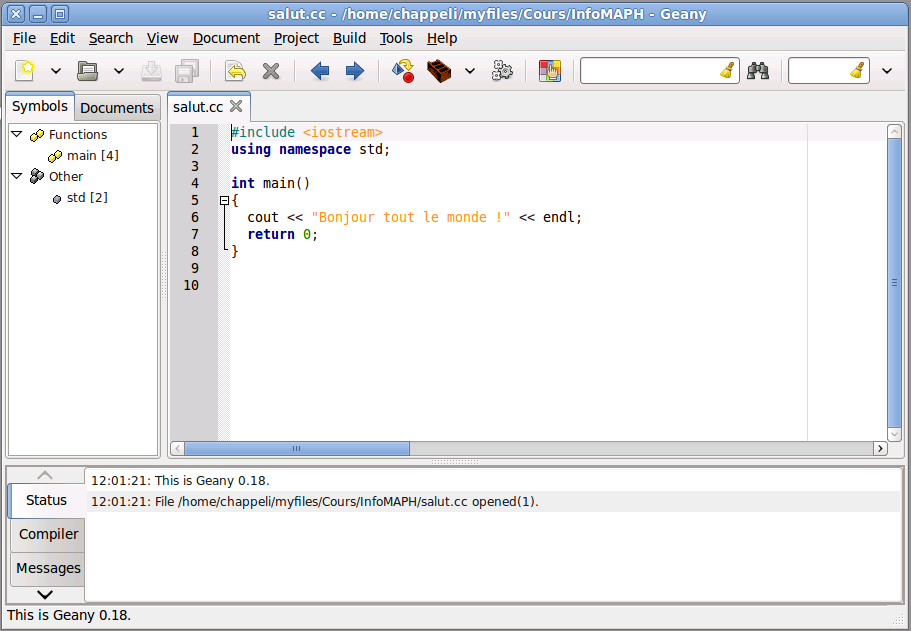The width and height of the screenshot is (911, 631).
Task: Close current file with the toolbar X icon
Action: 271,71
